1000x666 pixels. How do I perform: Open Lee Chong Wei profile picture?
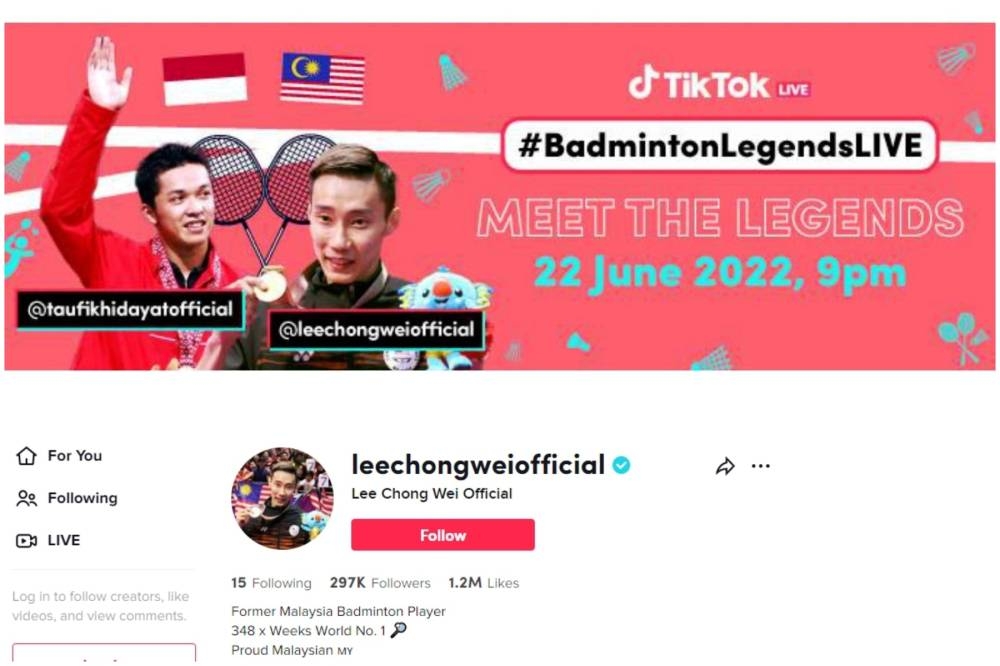pyautogui.click(x=282, y=498)
